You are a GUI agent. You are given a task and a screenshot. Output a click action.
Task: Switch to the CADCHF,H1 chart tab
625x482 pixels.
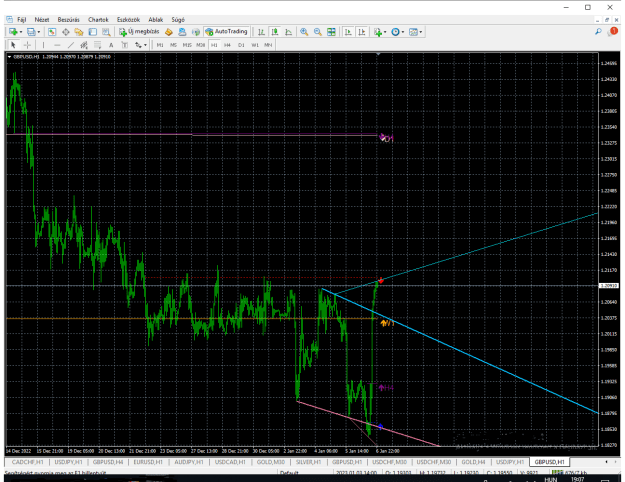tap(27, 462)
